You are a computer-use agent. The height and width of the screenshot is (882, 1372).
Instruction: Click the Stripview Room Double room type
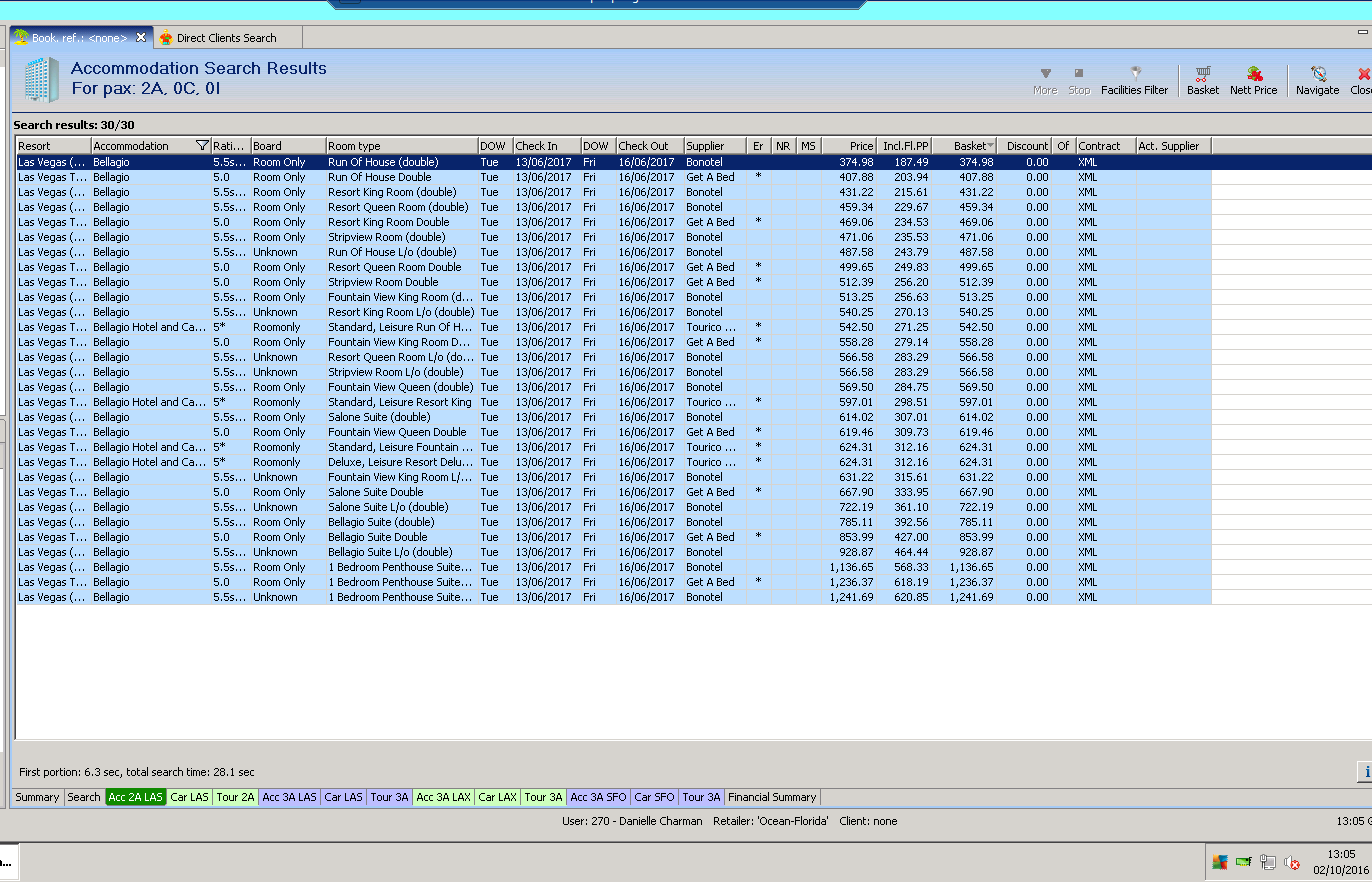[383, 282]
